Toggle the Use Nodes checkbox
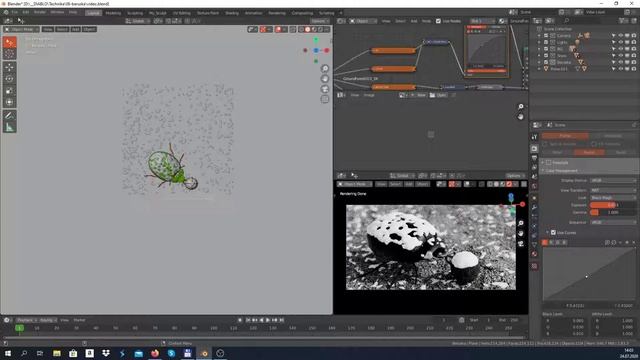The image size is (640, 360). pos(438,21)
